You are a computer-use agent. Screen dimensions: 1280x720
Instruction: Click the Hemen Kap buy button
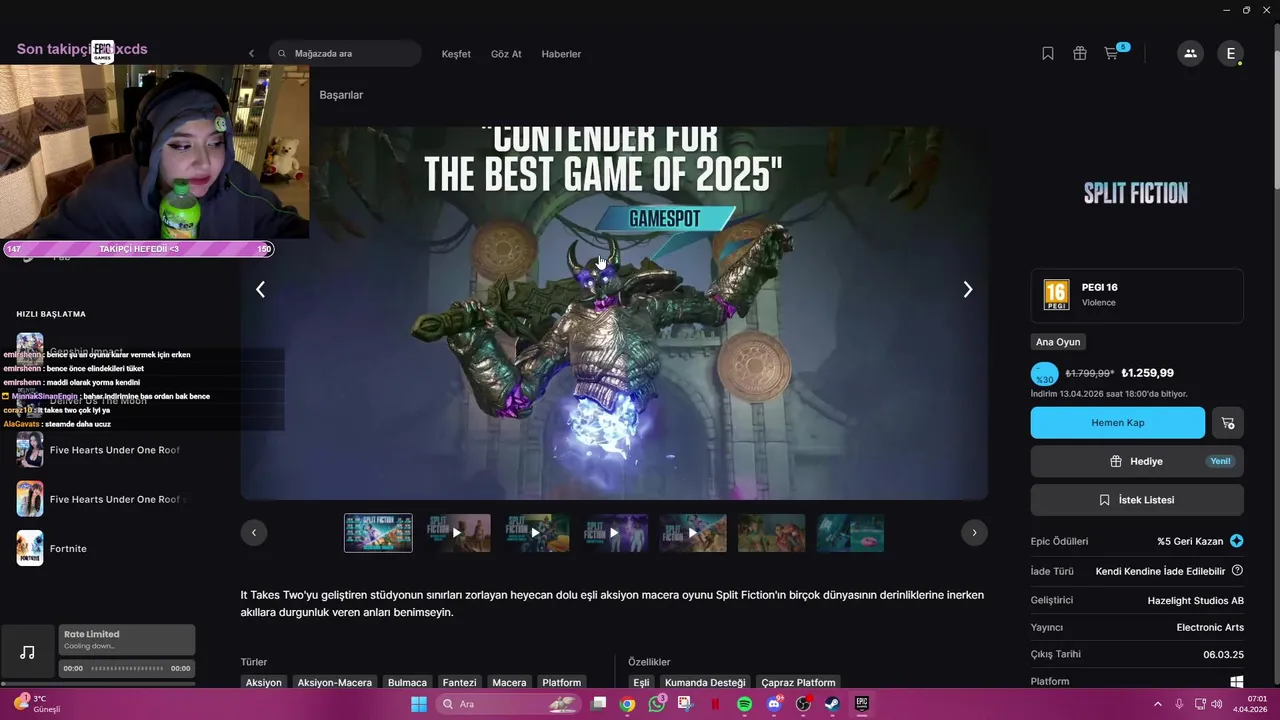(x=1117, y=423)
